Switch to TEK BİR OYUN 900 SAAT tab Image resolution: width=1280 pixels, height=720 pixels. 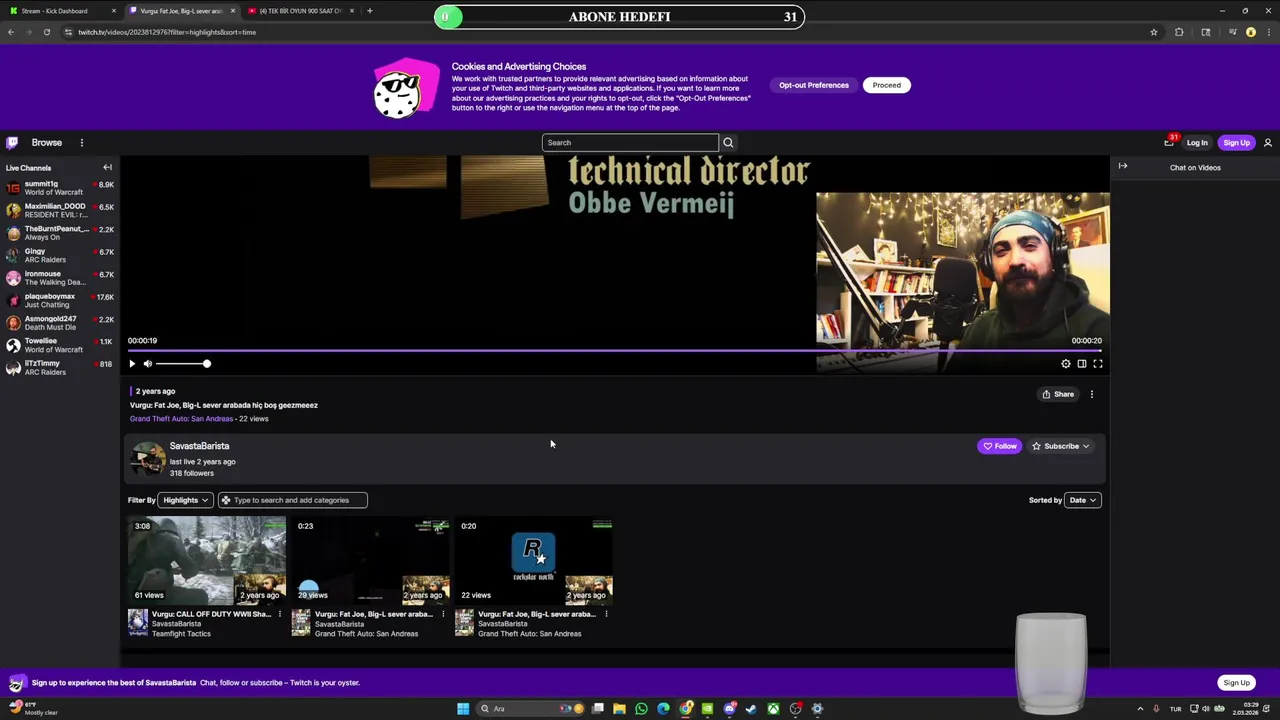click(300, 11)
